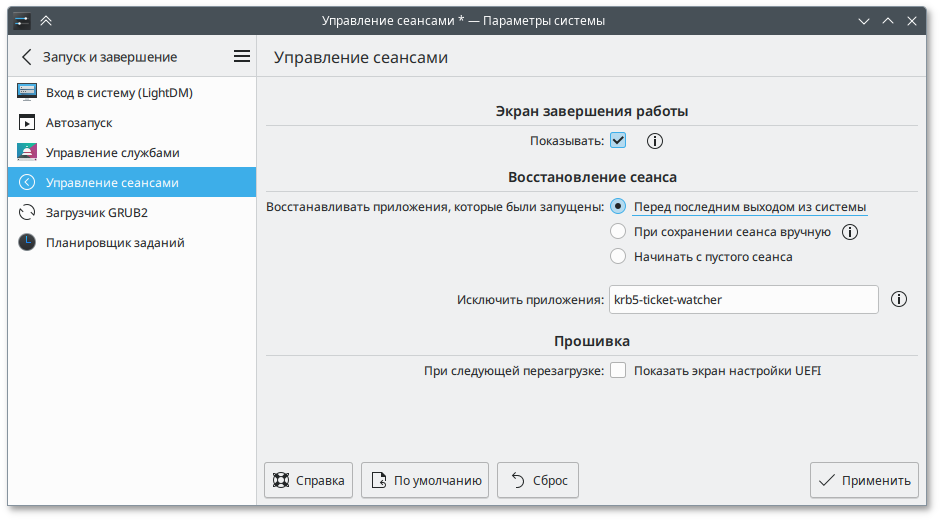Click the LightDM login monitor icon
Screen dimensions: 940x520
point(27,92)
